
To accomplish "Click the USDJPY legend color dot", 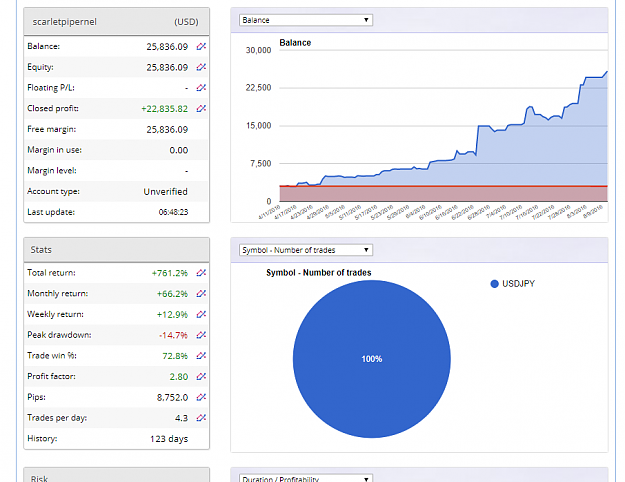I will pos(494,284).
